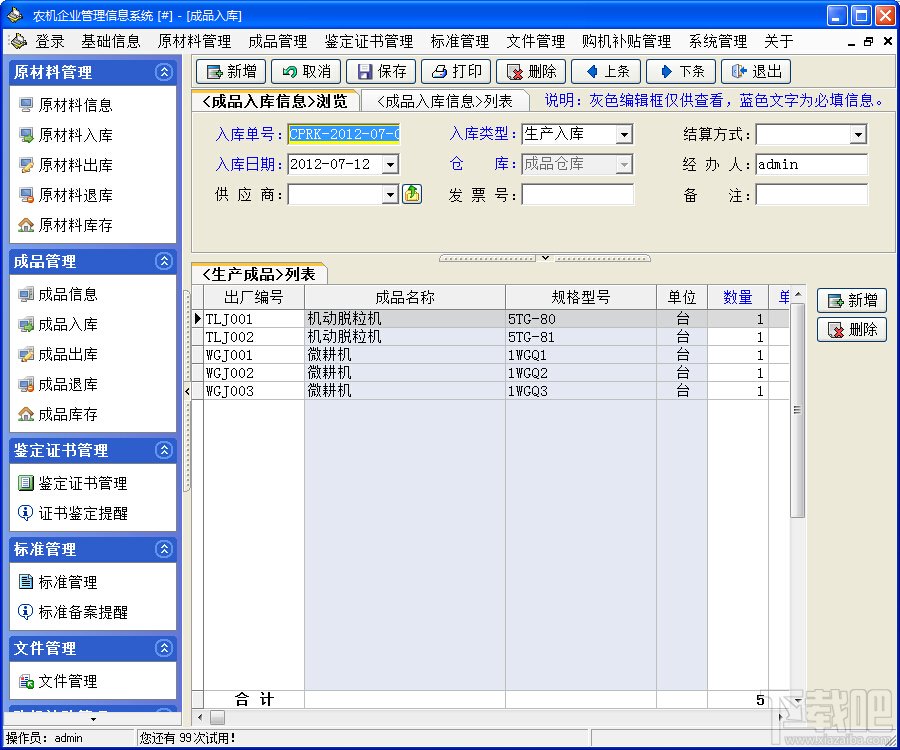
Task: Click the panel collapse splitter arrow
Action: click(x=545, y=258)
